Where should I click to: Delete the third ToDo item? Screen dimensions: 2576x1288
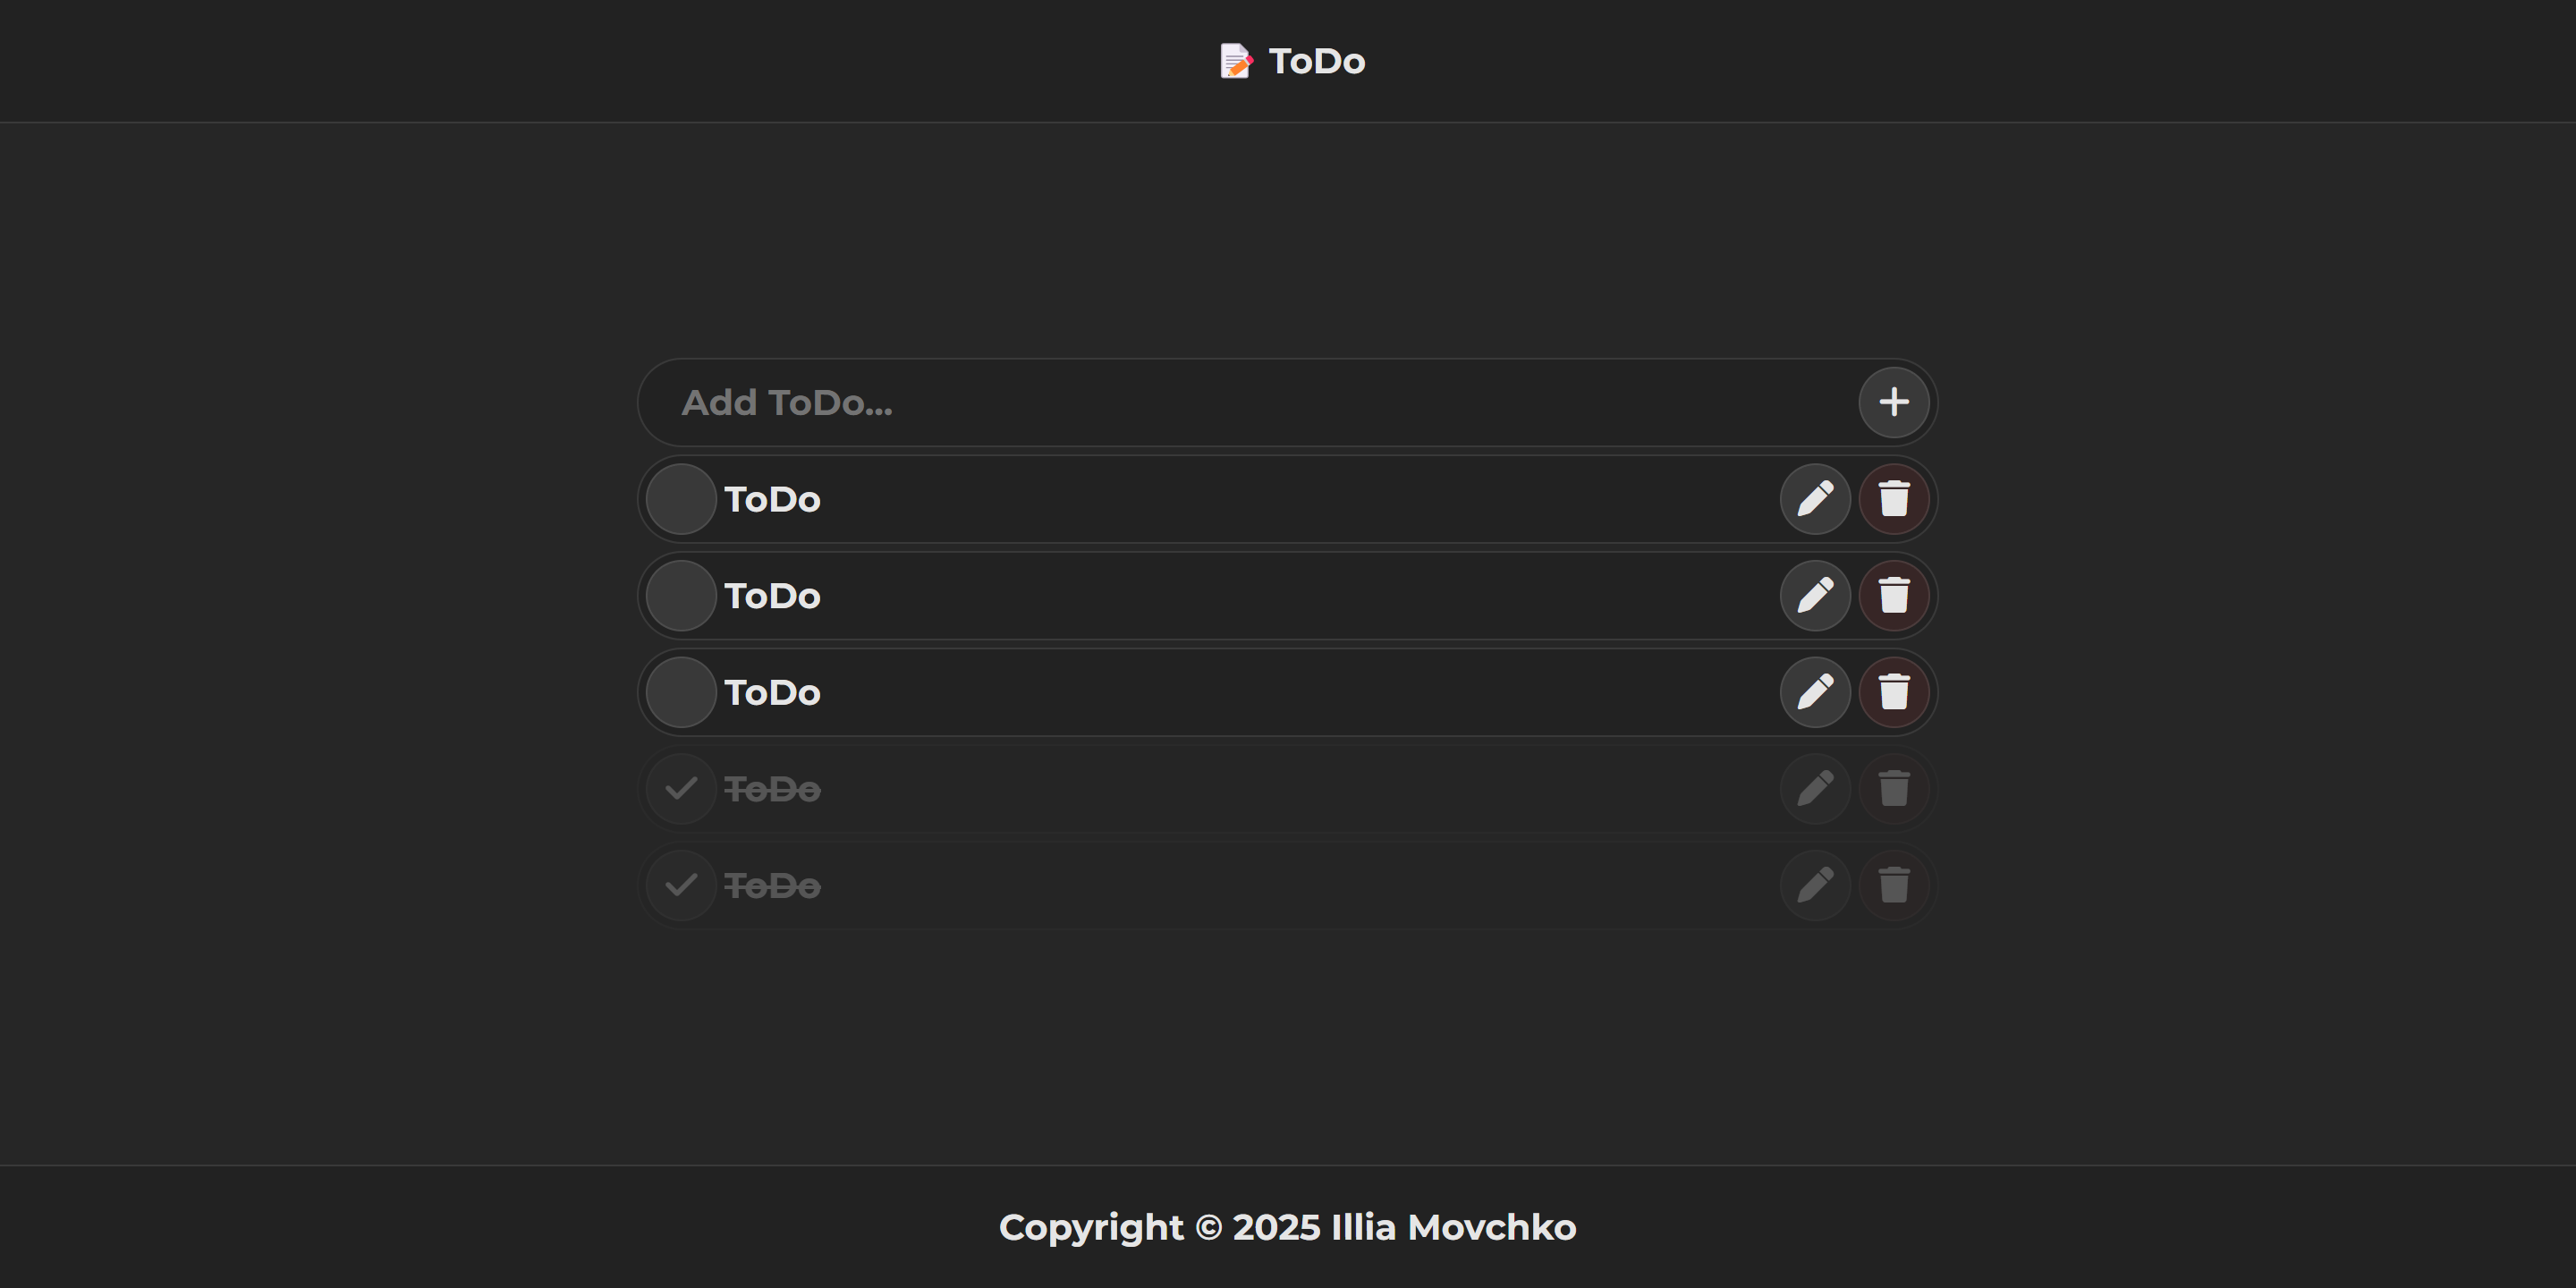[1894, 691]
